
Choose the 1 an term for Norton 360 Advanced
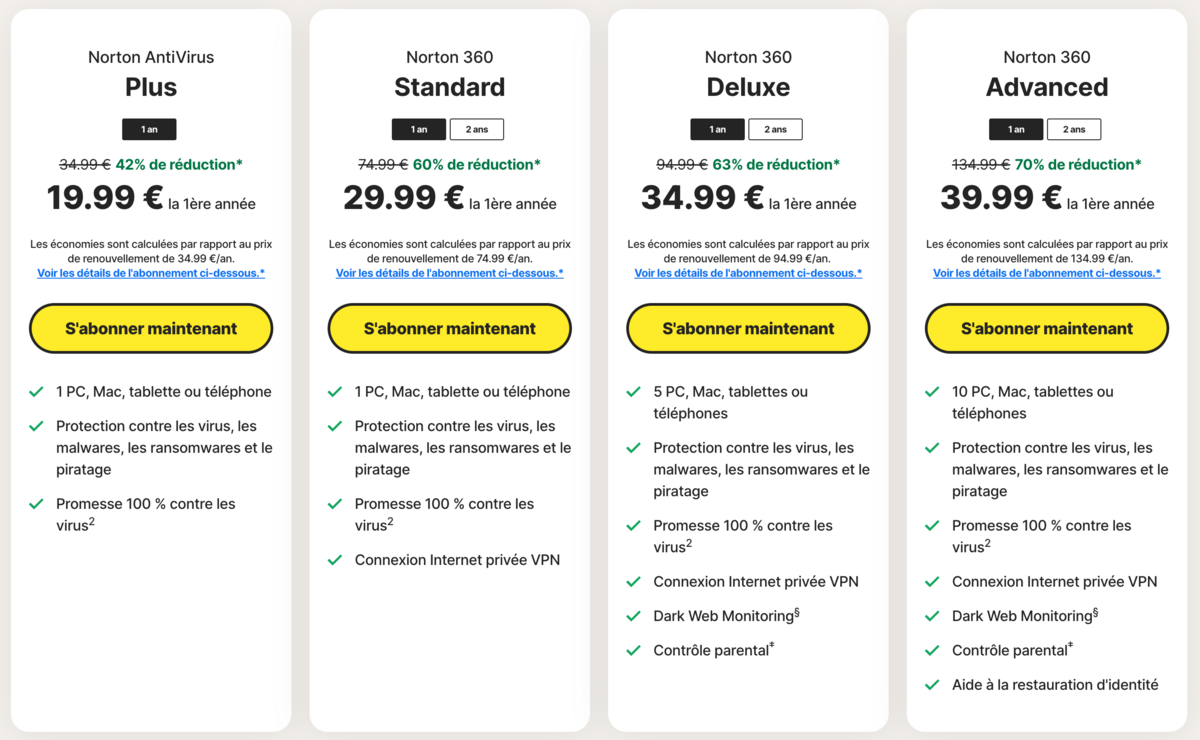click(x=1016, y=129)
